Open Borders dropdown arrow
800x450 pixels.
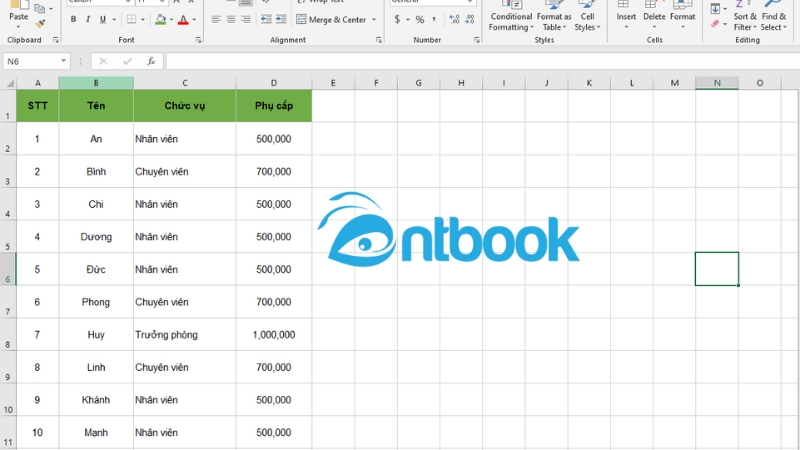tap(142, 19)
